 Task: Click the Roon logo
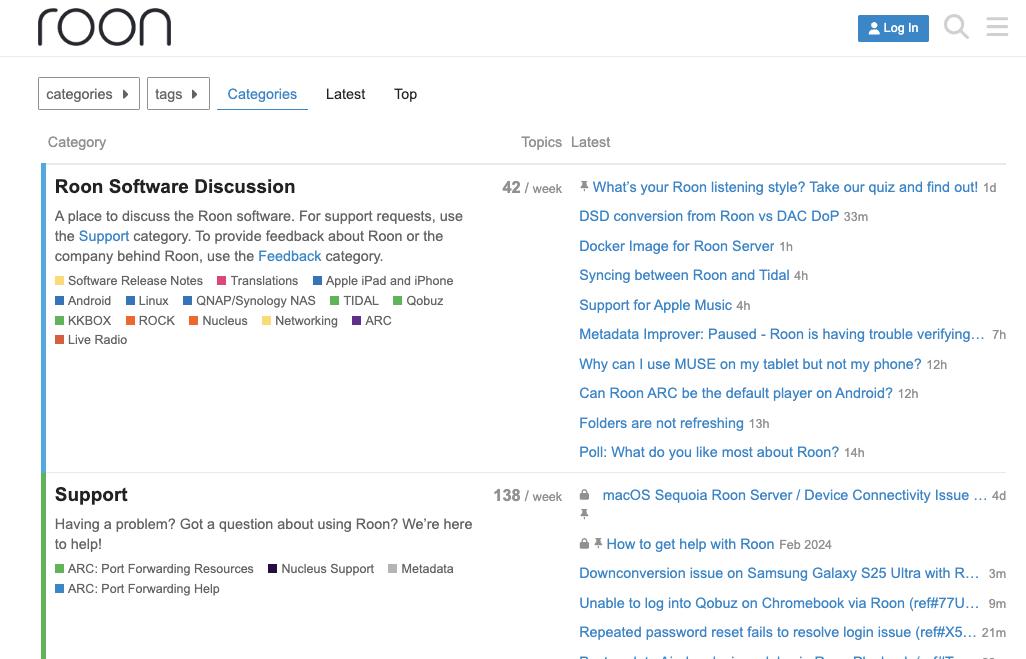105,27
